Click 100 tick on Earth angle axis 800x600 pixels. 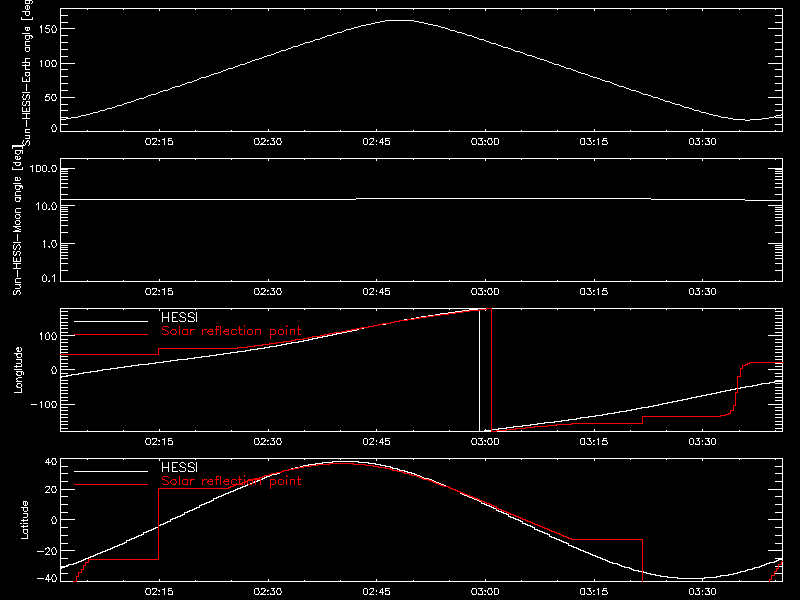click(x=47, y=64)
